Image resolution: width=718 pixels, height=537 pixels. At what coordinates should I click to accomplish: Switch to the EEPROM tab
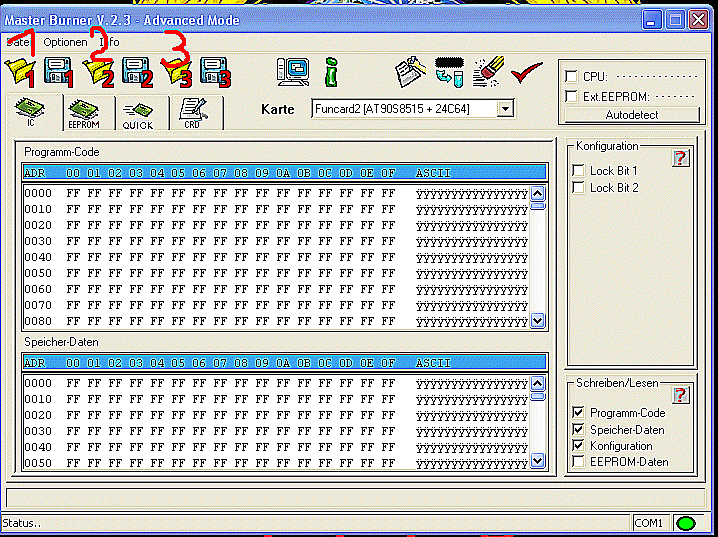83,114
